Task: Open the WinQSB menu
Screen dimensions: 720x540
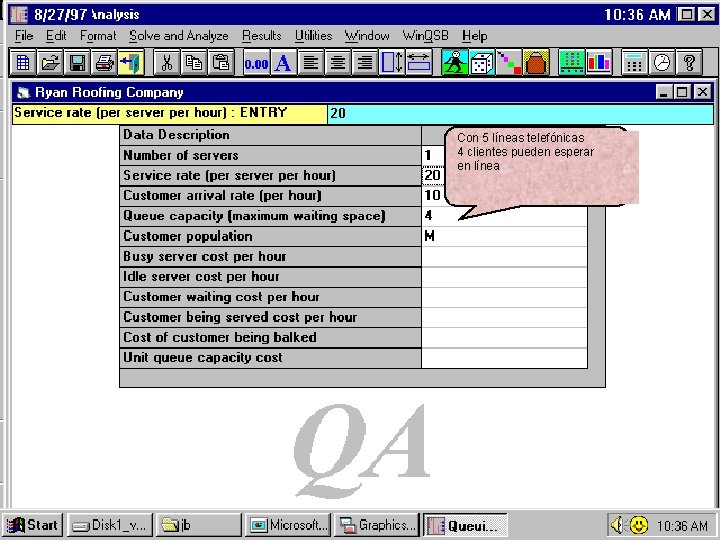Action: 426,35
